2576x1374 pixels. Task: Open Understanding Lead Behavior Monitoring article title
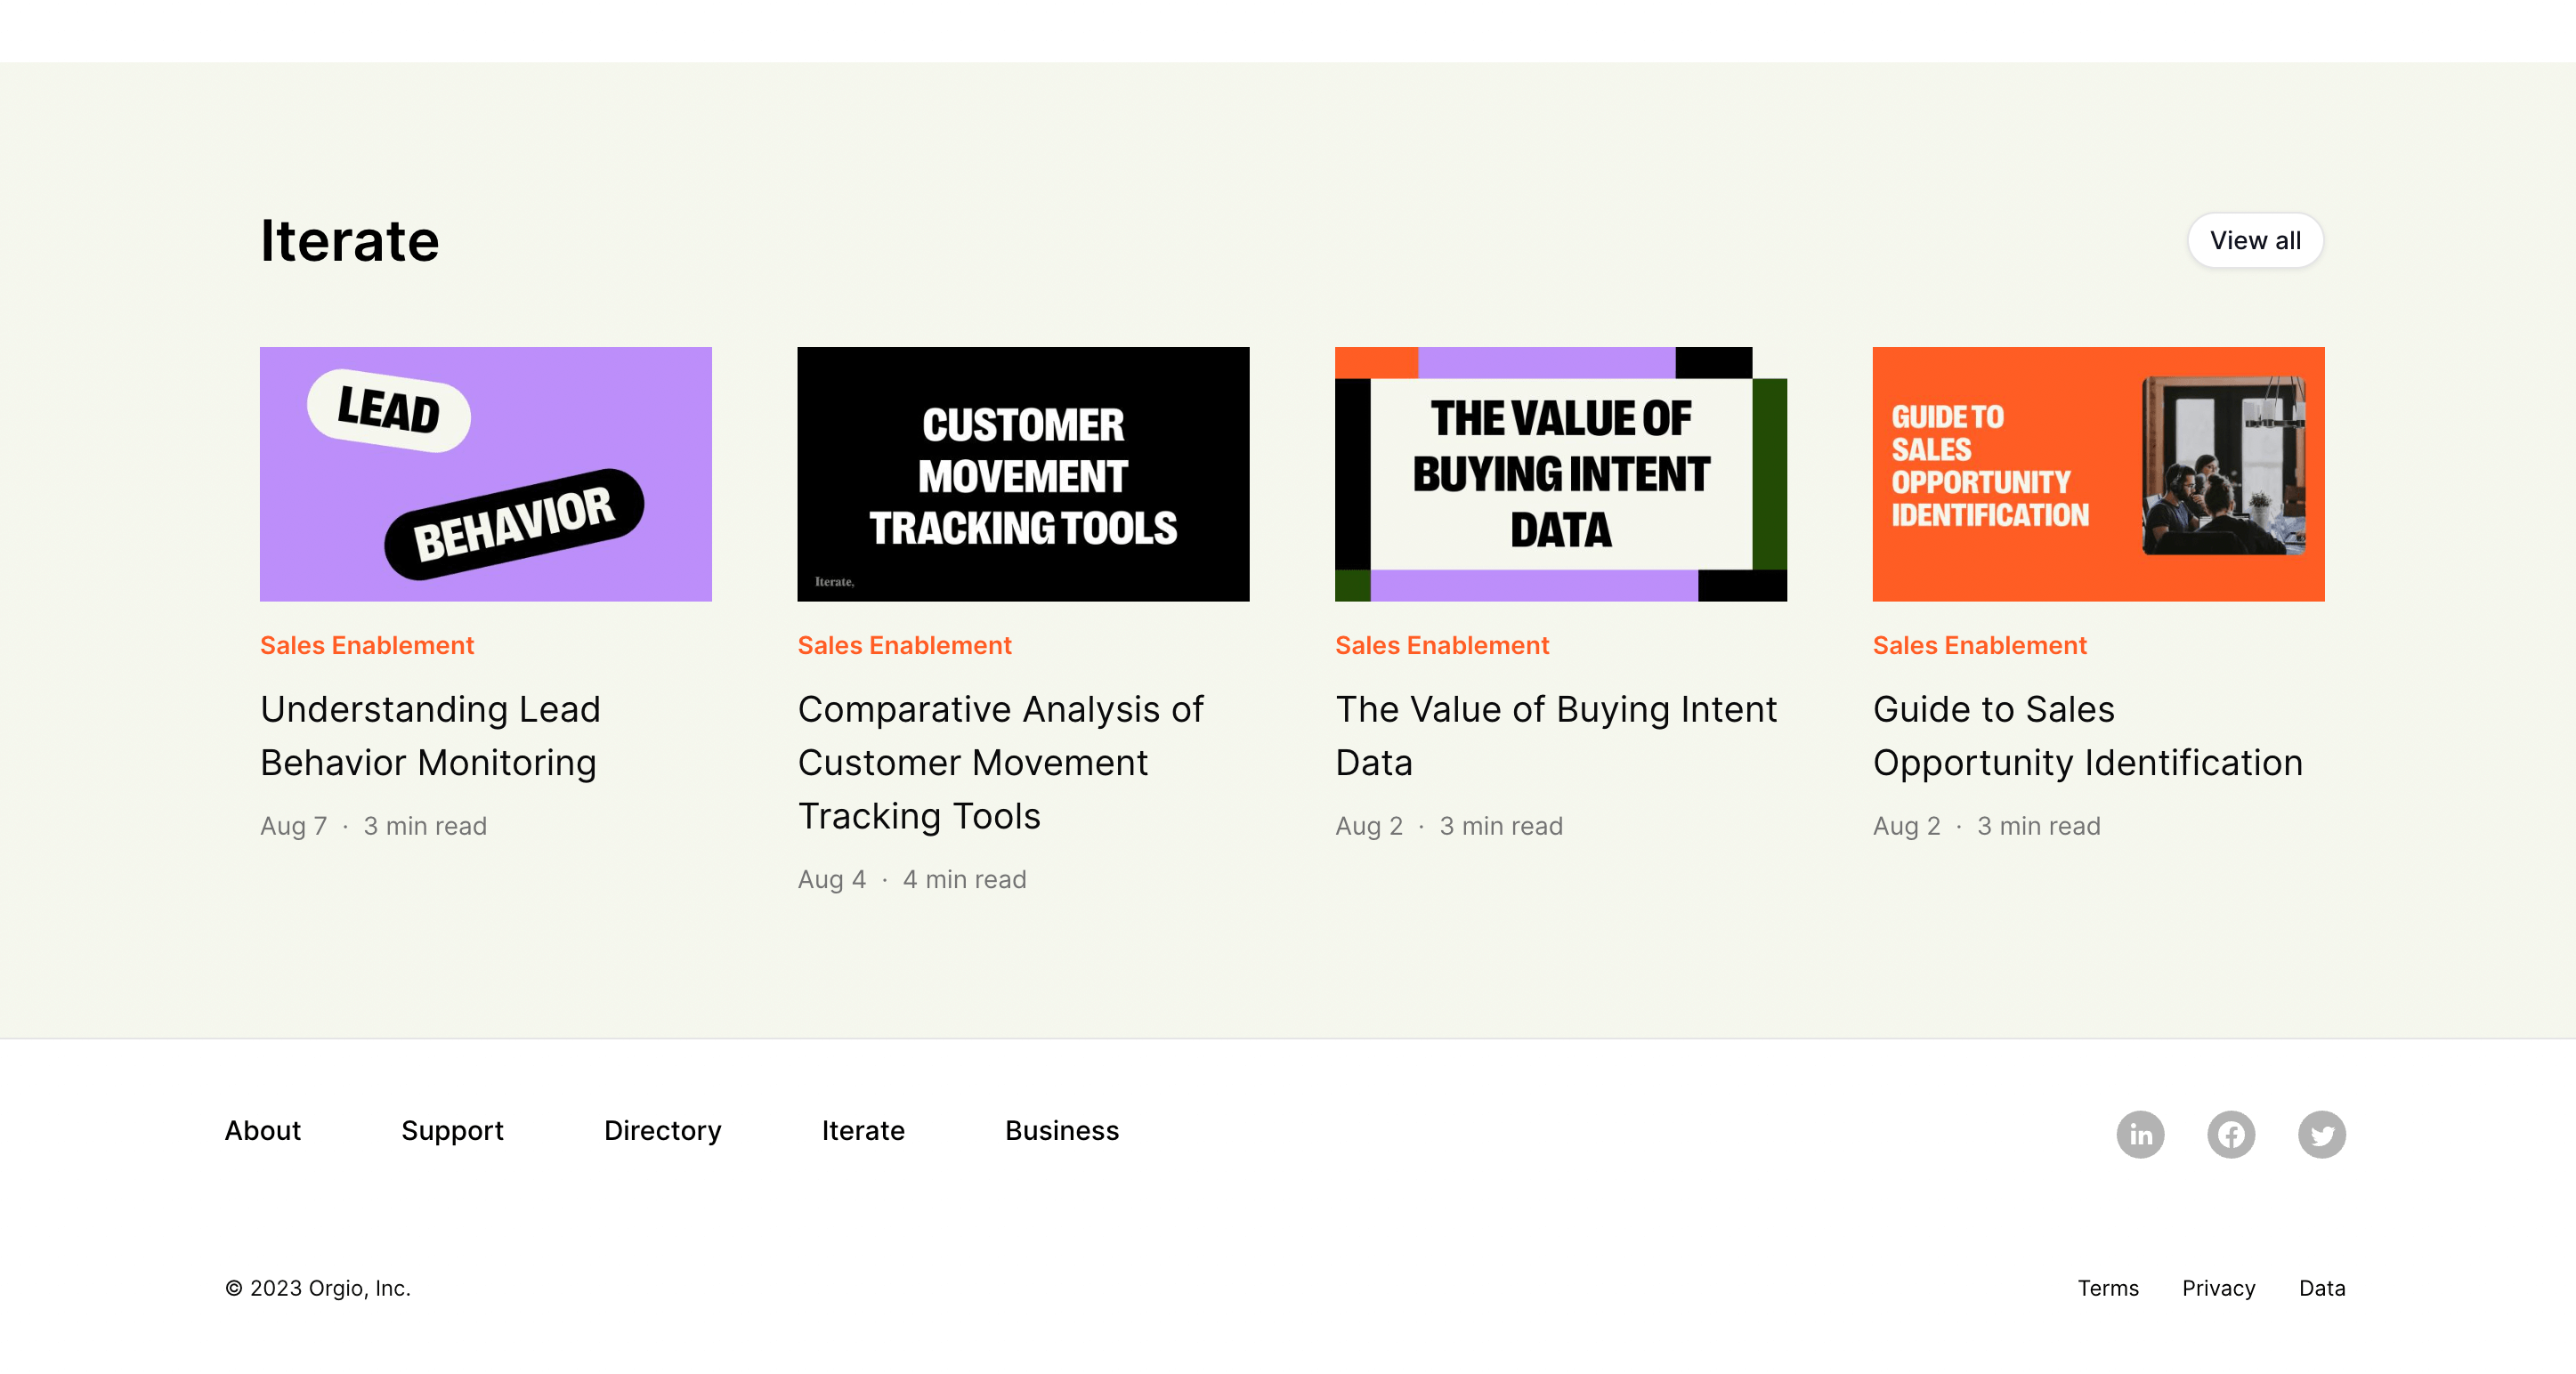pos(430,735)
